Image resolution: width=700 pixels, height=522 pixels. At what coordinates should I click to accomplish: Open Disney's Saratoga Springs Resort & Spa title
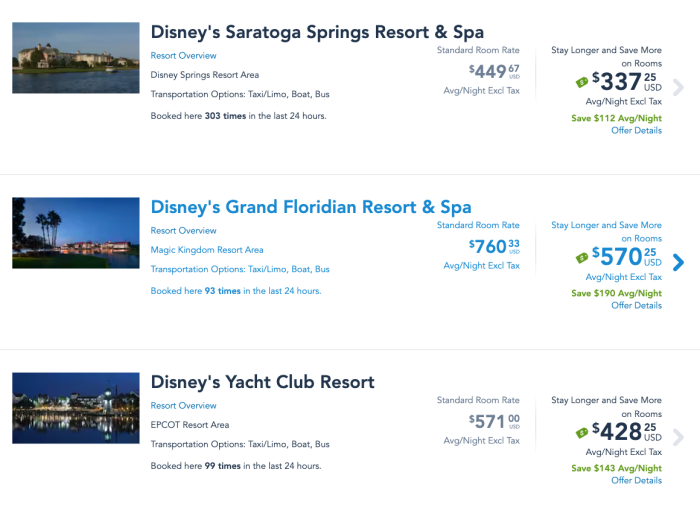click(x=317, y=32)
